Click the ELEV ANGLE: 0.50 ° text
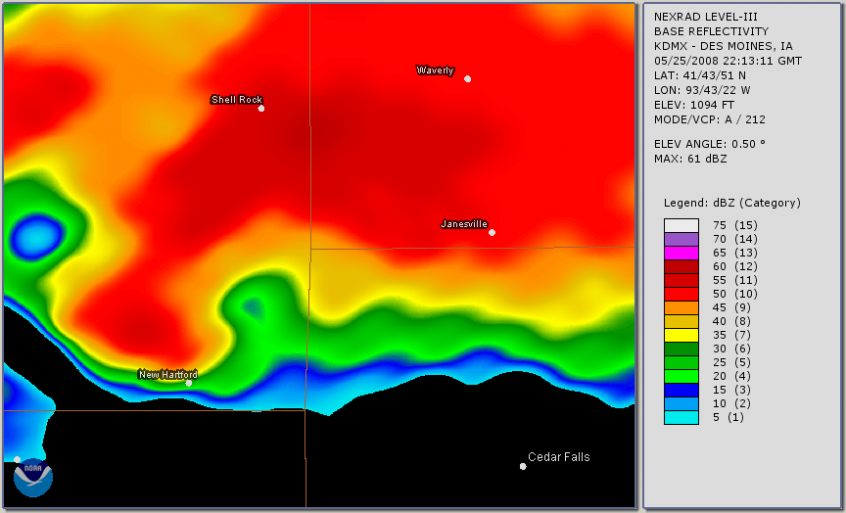846x513 pixels. (x=709, y=144)
